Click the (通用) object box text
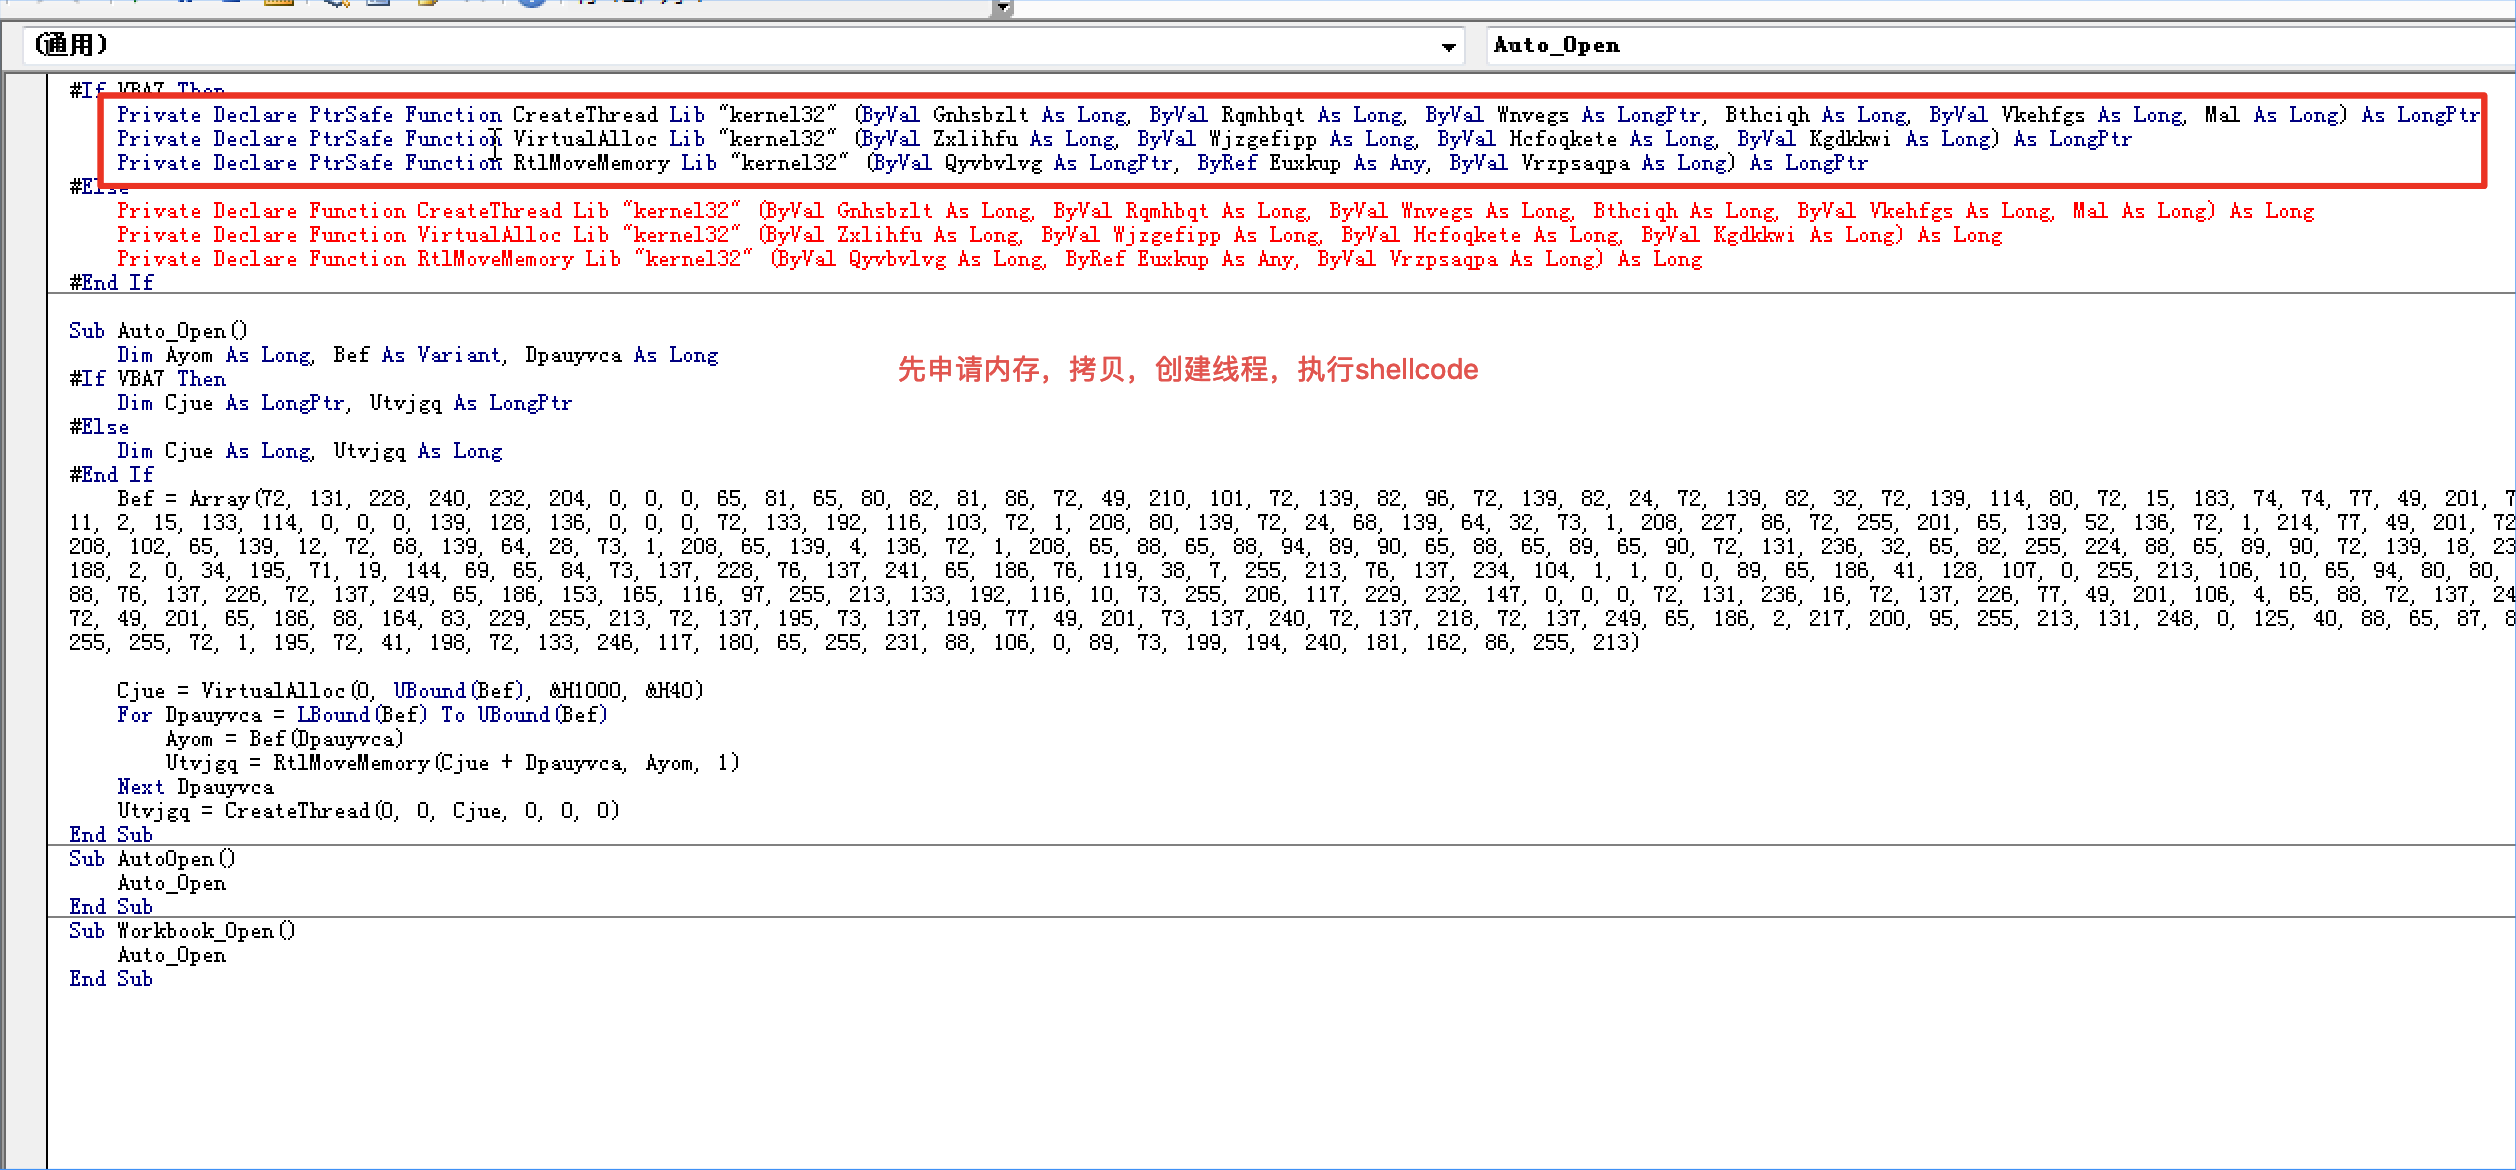 pyautogui.click(x=71, y=45)
